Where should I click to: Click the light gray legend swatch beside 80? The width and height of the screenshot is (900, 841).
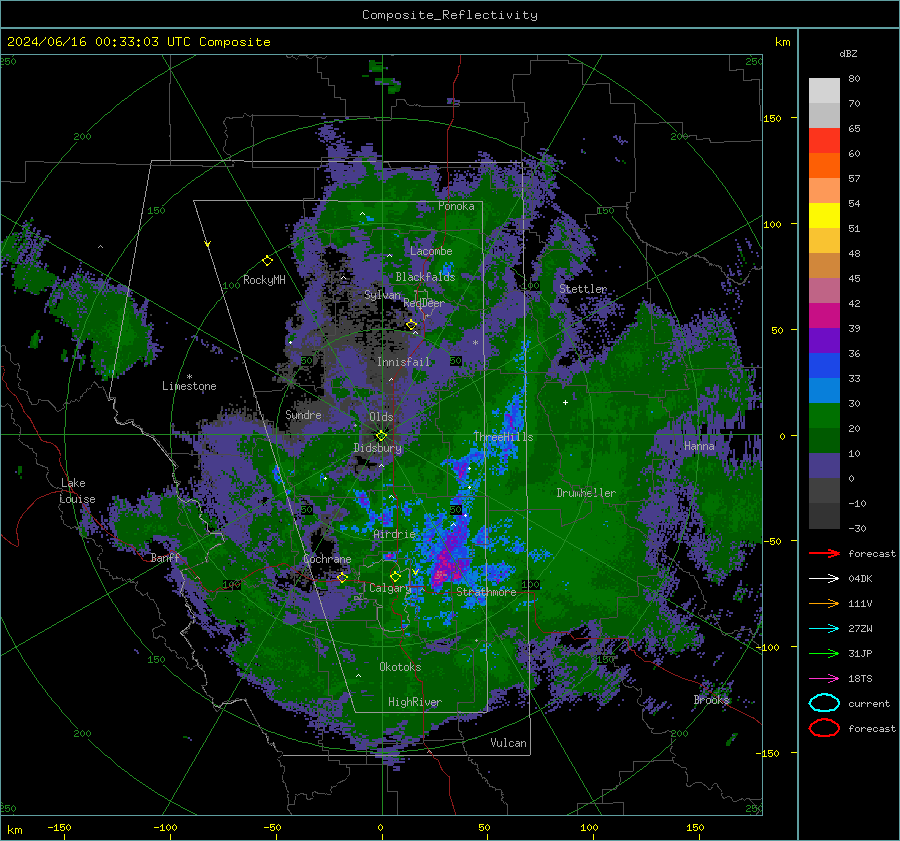click(x=824, y=91)
